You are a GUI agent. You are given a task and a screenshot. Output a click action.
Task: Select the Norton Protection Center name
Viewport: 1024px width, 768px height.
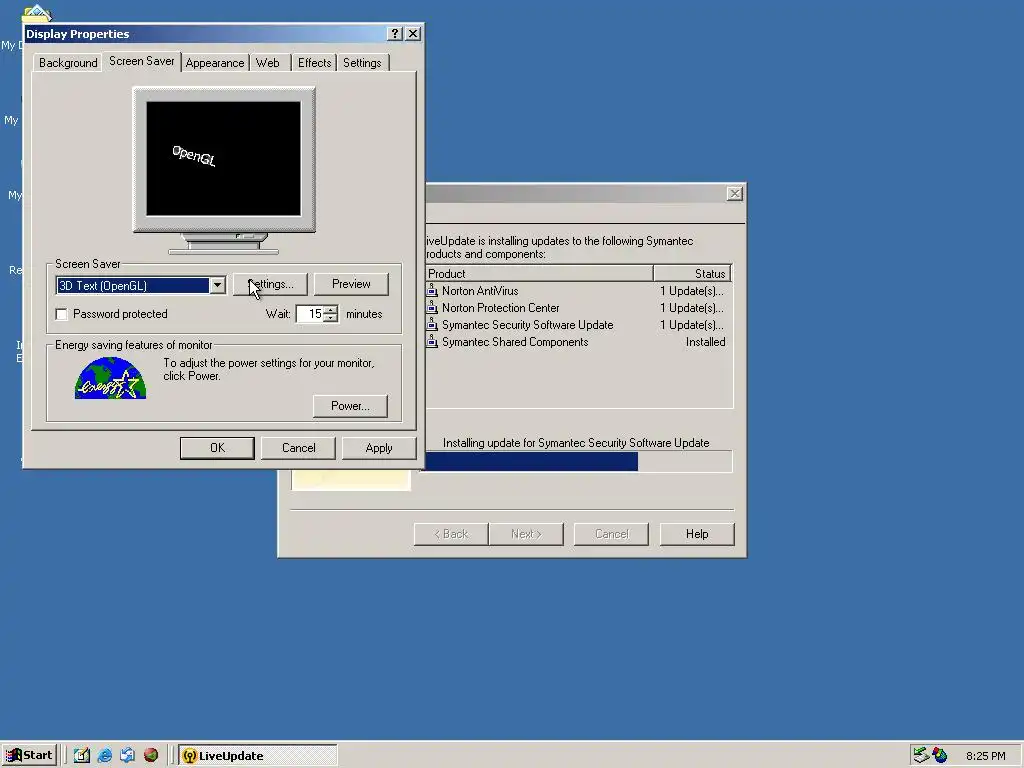coord(500,308)
